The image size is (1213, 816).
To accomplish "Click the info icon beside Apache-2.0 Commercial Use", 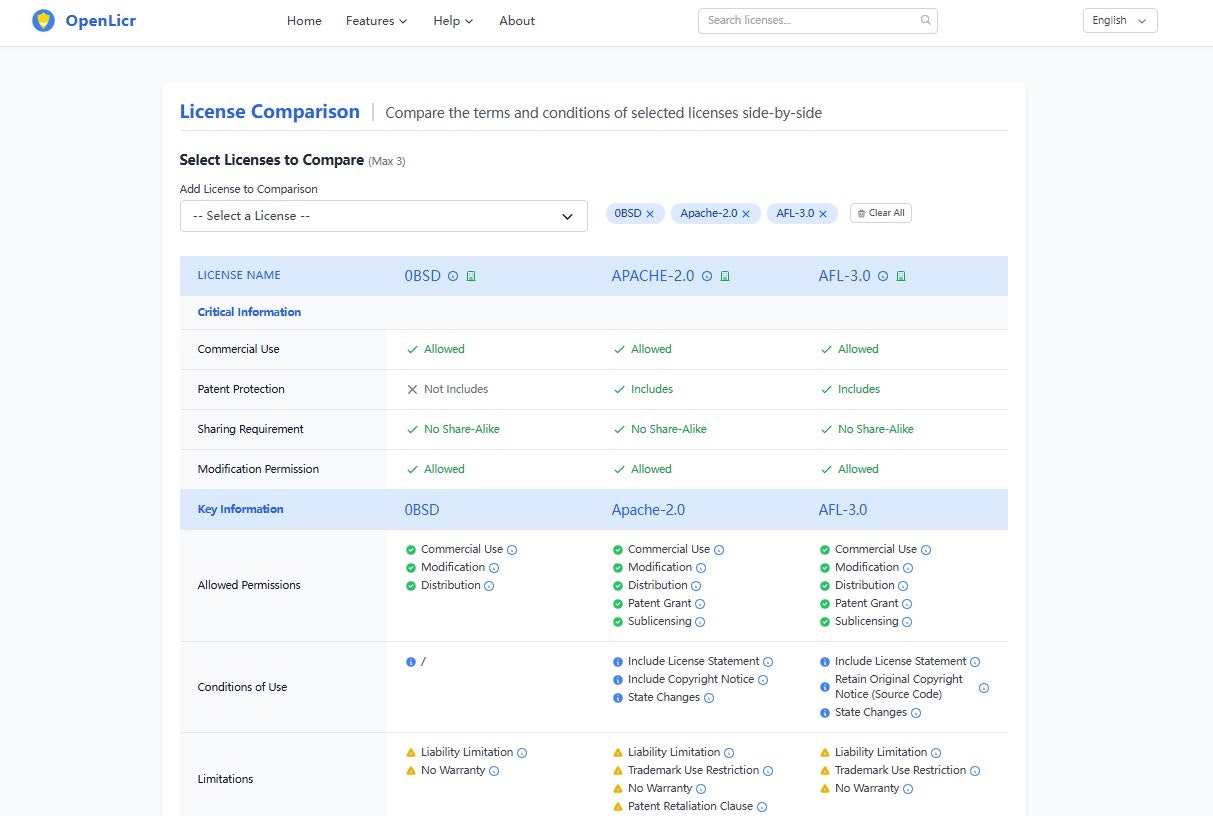I will [719, 550].
